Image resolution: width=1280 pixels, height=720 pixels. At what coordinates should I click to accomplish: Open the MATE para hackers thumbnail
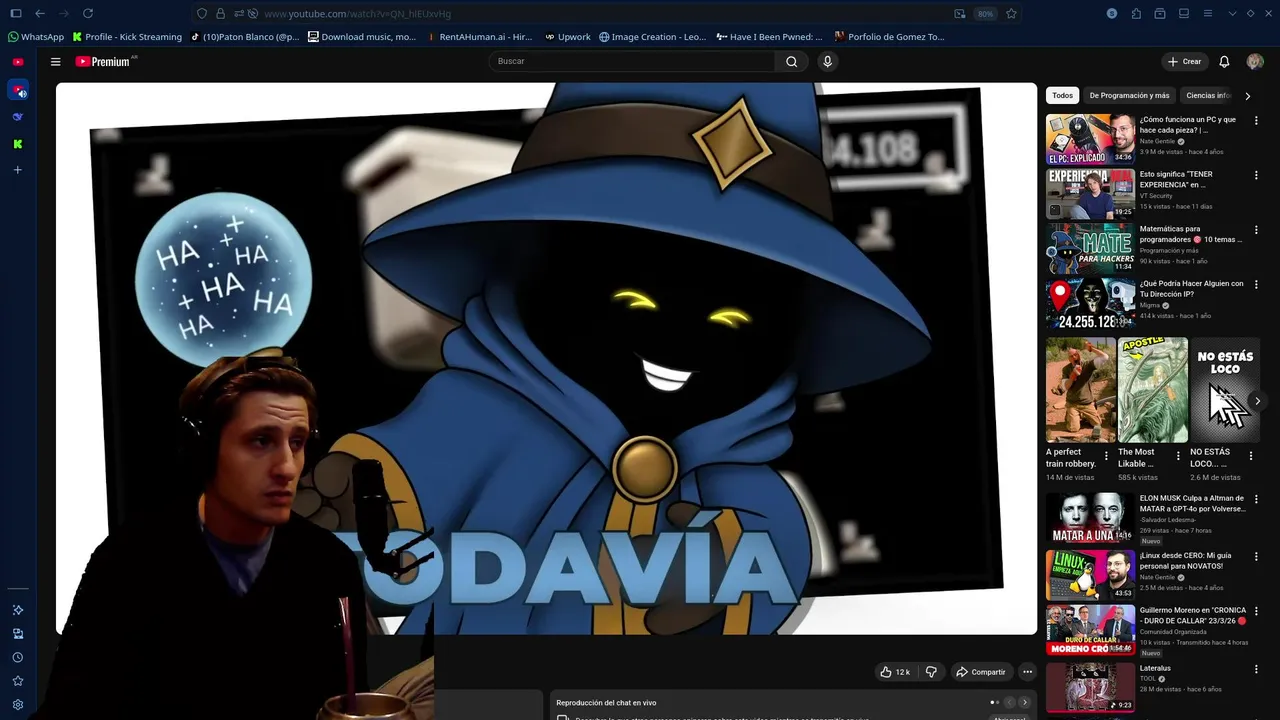point(1090,248)
